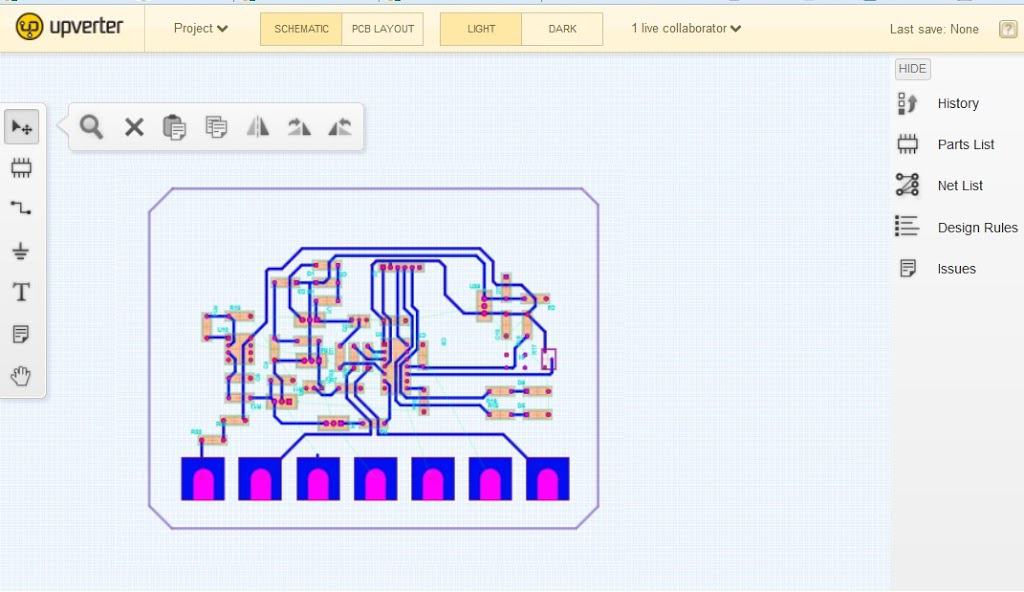Hide the right side panel
1024x592 pixels.
(911, 68)
